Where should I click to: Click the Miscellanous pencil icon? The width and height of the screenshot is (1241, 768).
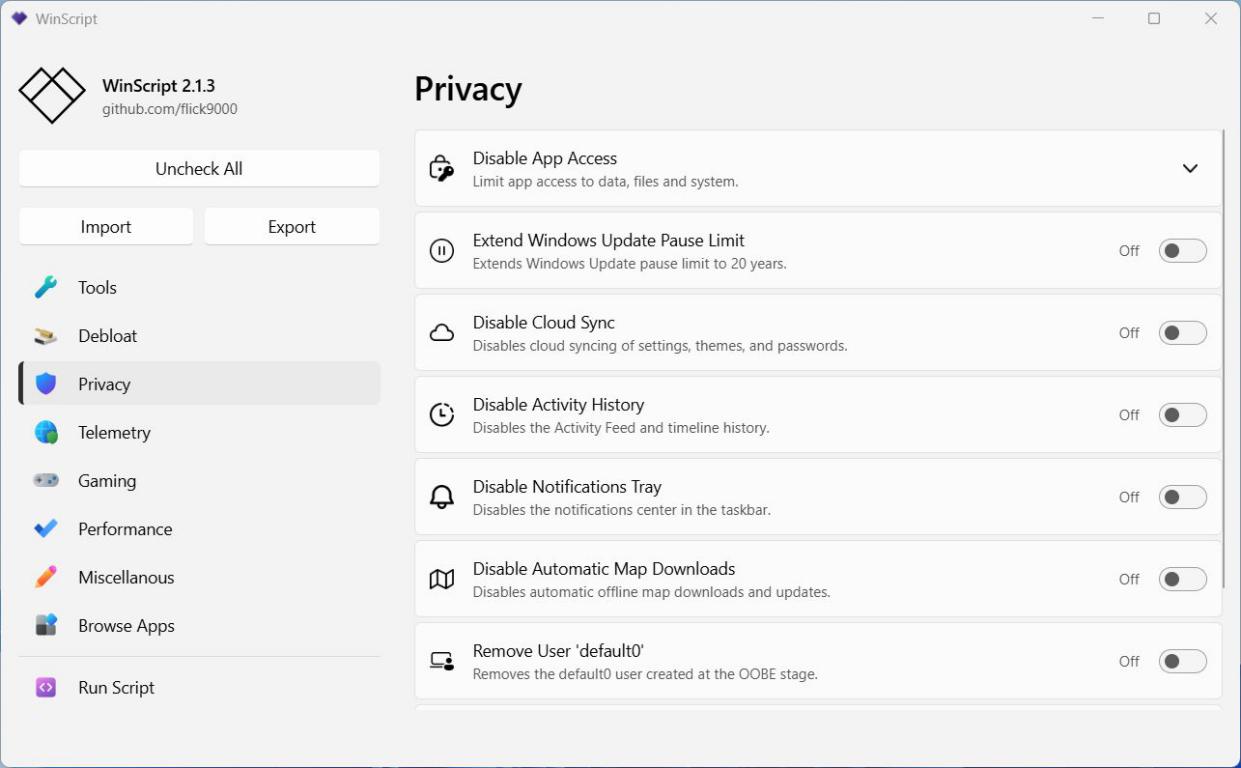click(46, 577)
